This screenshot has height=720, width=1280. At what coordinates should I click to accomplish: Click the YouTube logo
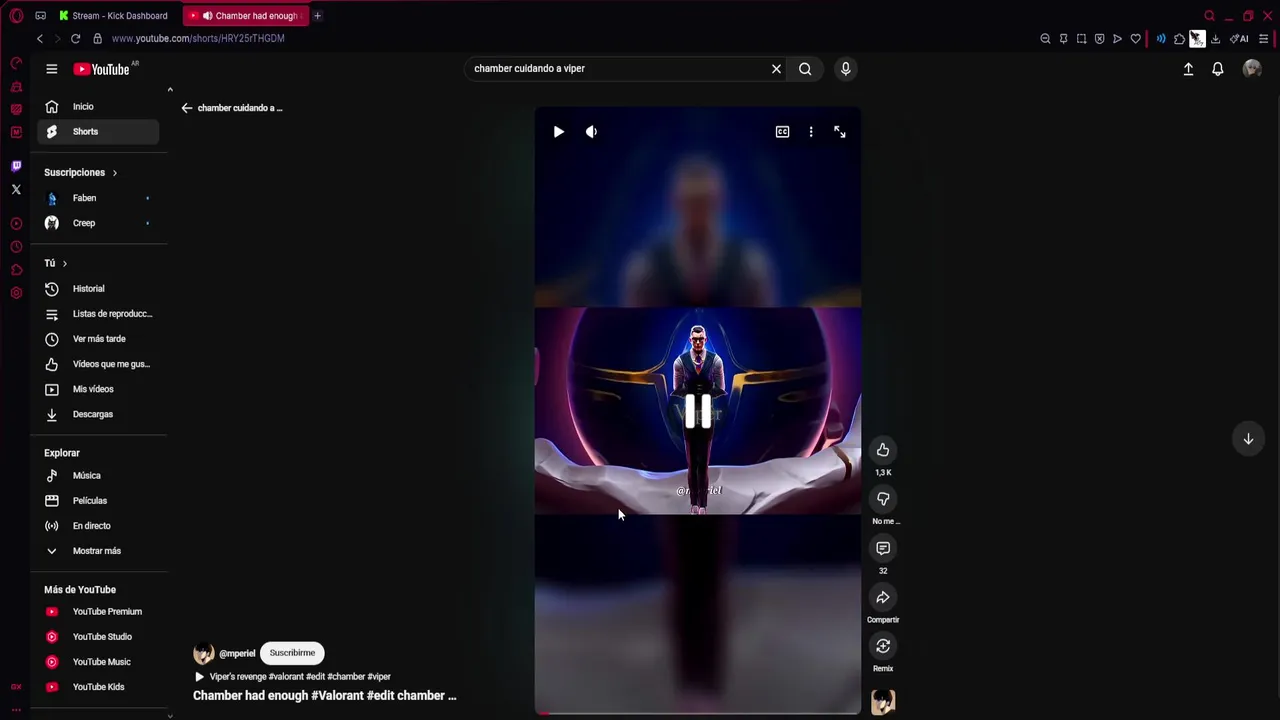101,69
